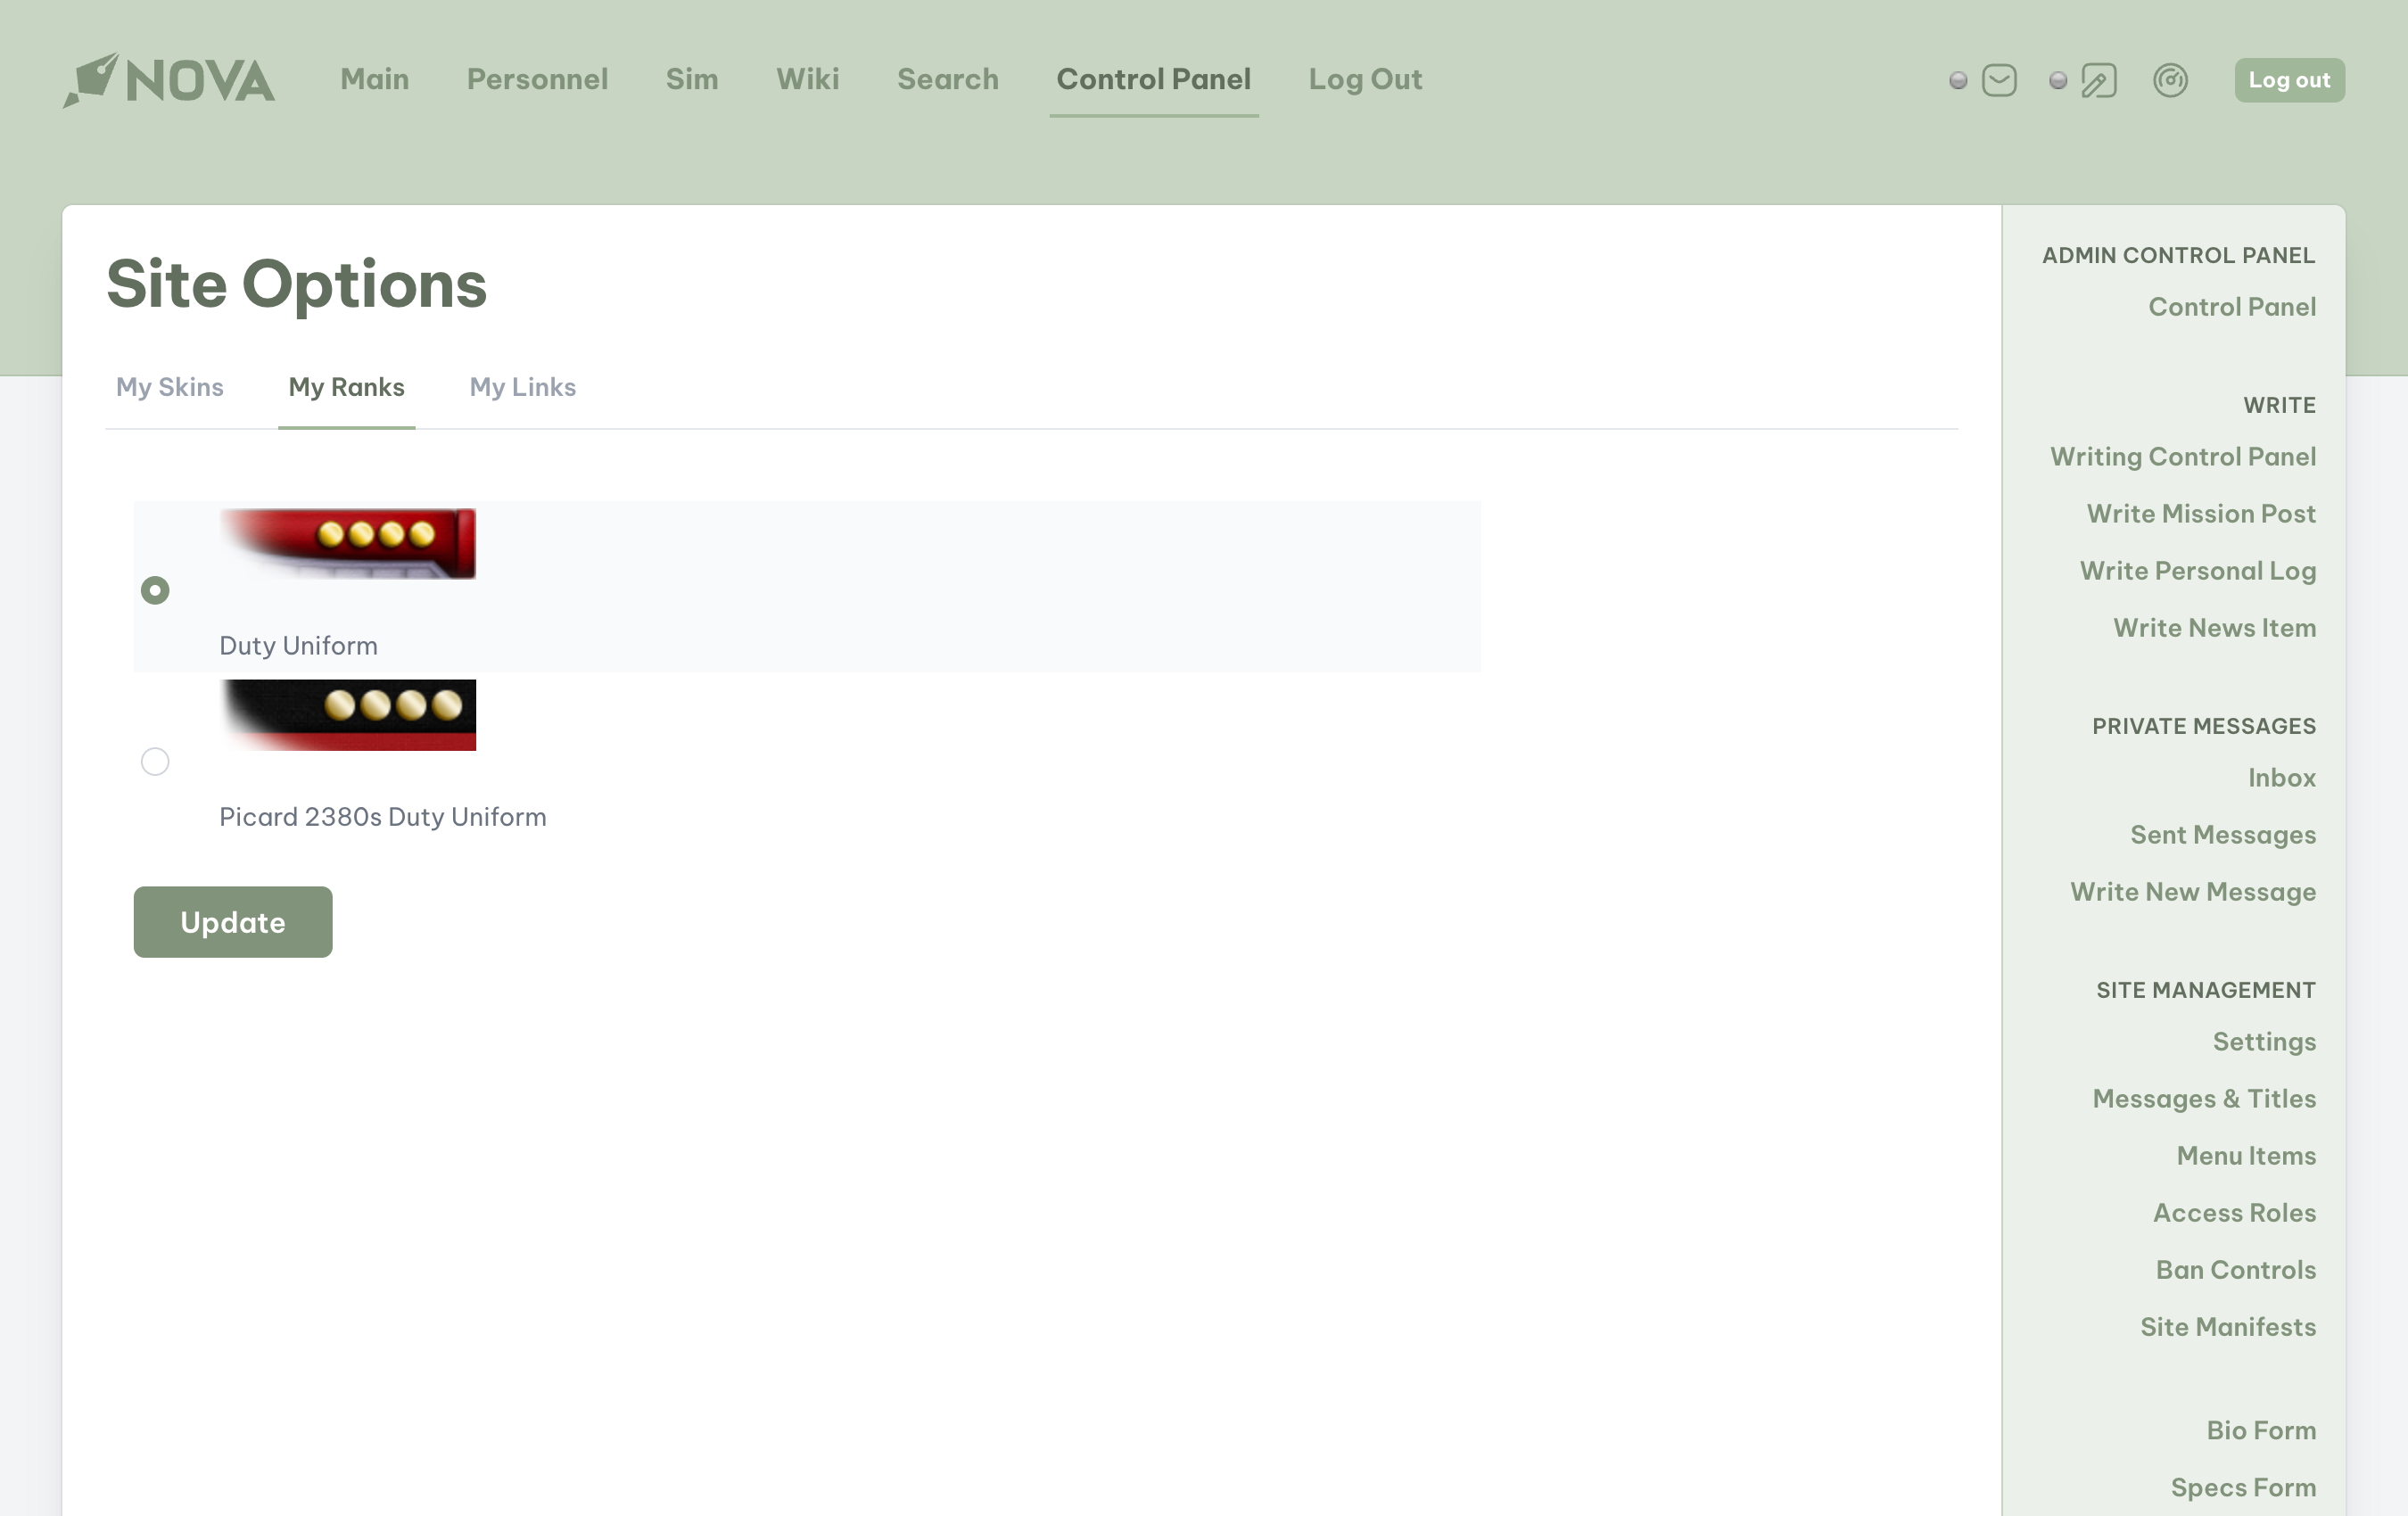Image resolution: width=2408 pixels, height=1516 pixels.
Task: Open the dashboard gauge icon
Action: [2170, 80]
